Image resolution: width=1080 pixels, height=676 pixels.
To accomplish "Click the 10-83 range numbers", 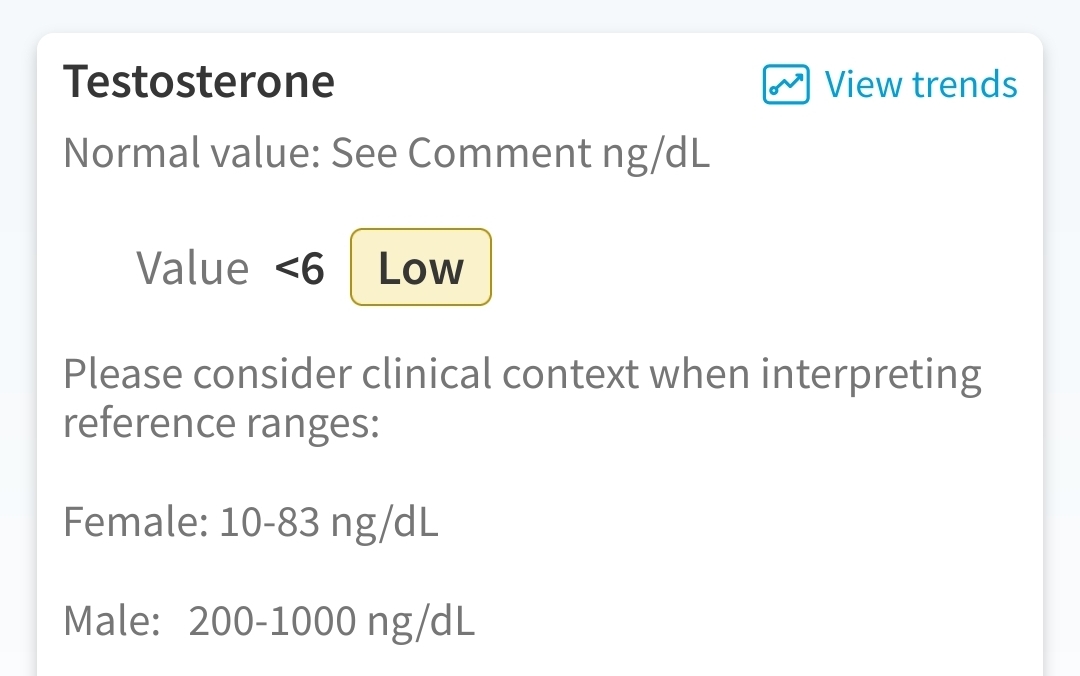I will pos(269,522).
